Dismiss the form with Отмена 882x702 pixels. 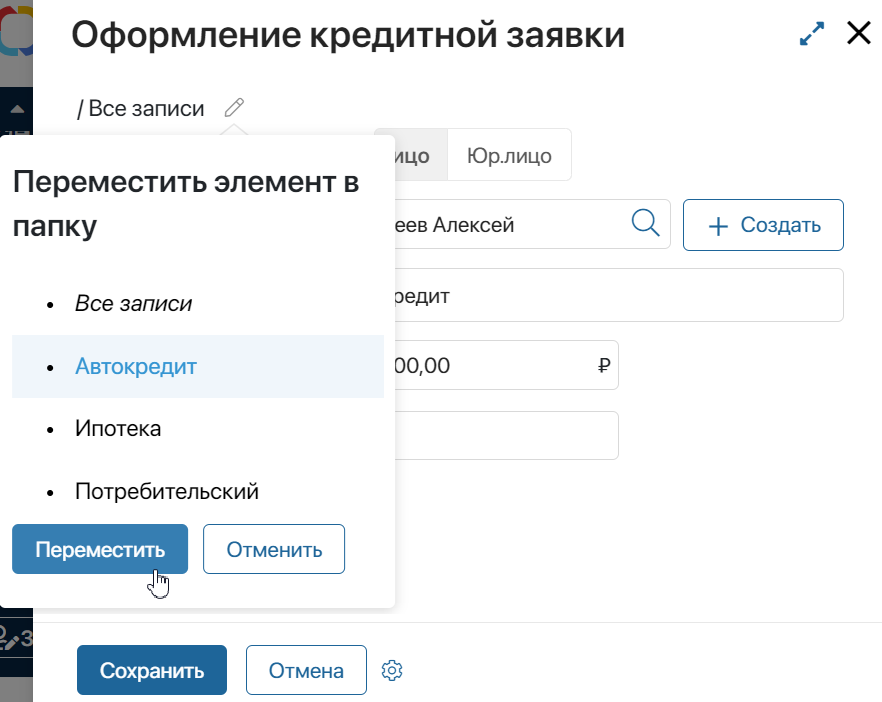(306, 670)
